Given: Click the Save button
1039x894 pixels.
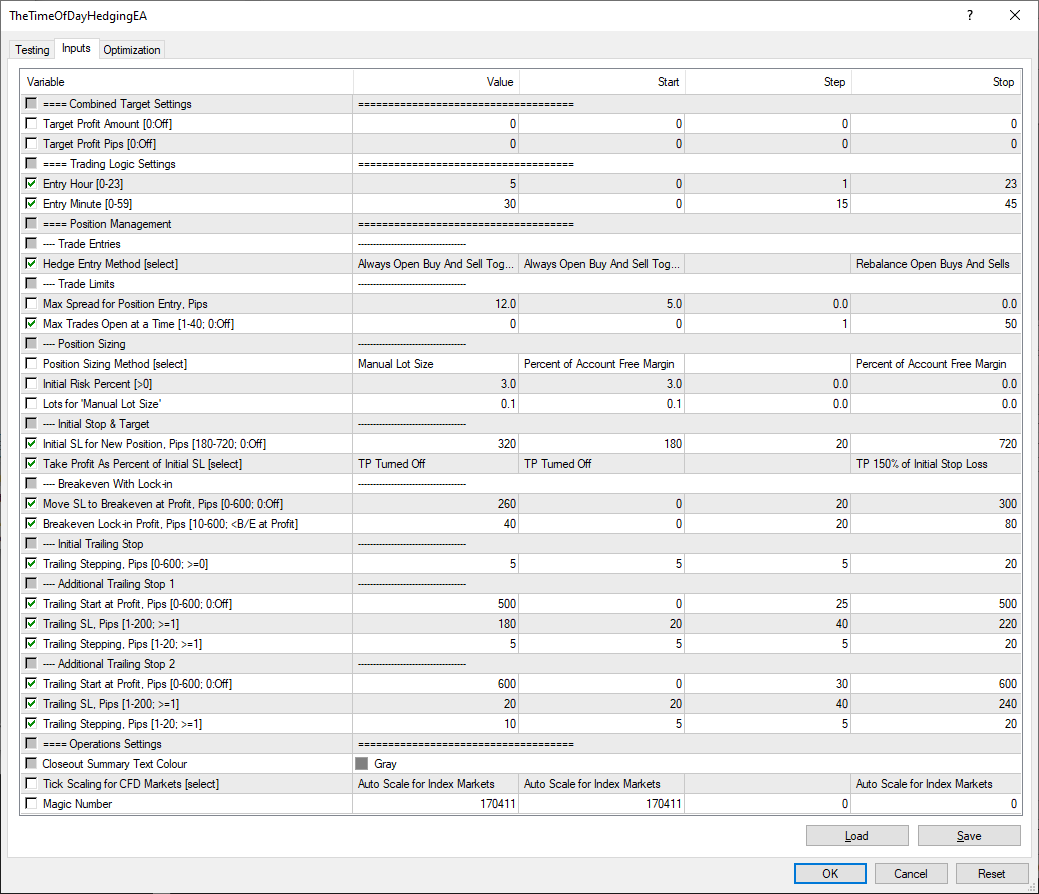Looking at the screenshot, I should pyautogui.click(x=968, y=836).
